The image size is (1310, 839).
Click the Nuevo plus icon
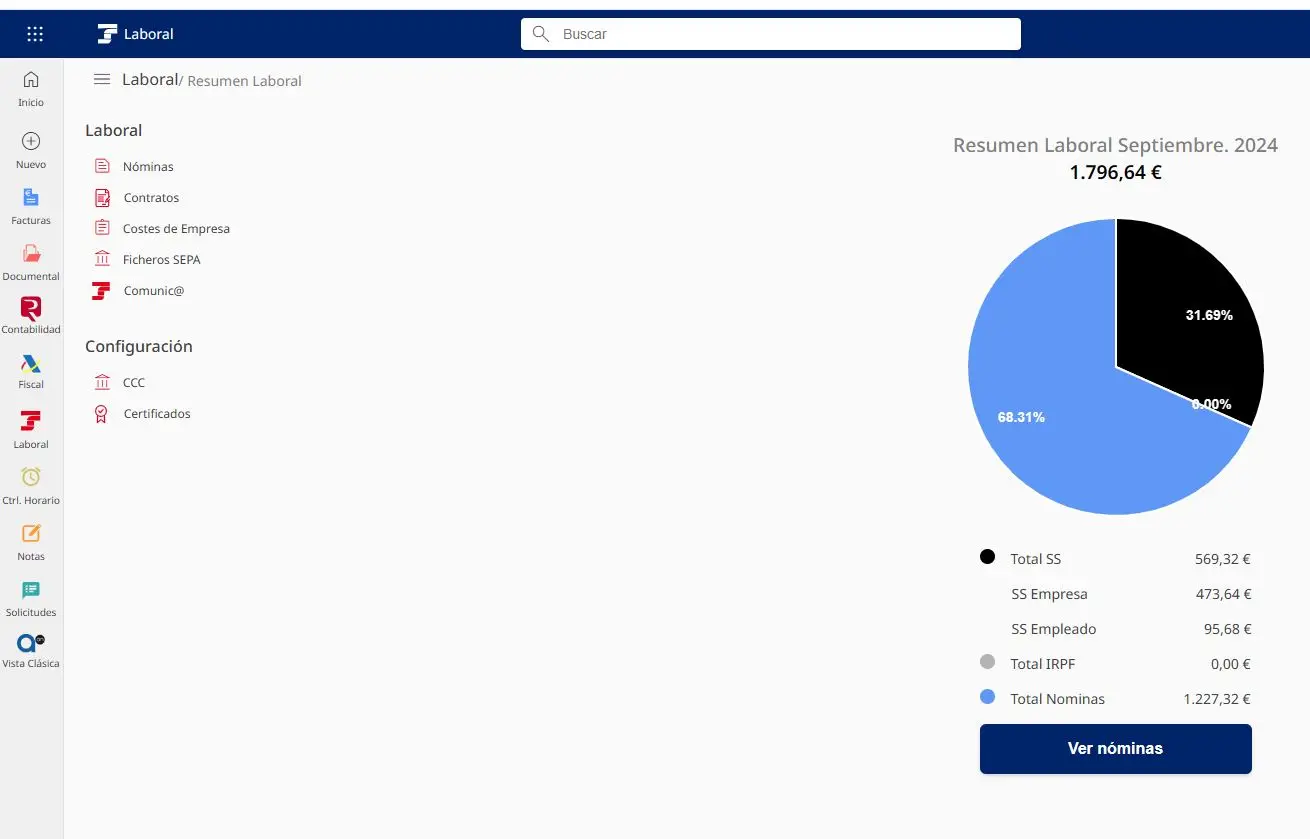31,141
